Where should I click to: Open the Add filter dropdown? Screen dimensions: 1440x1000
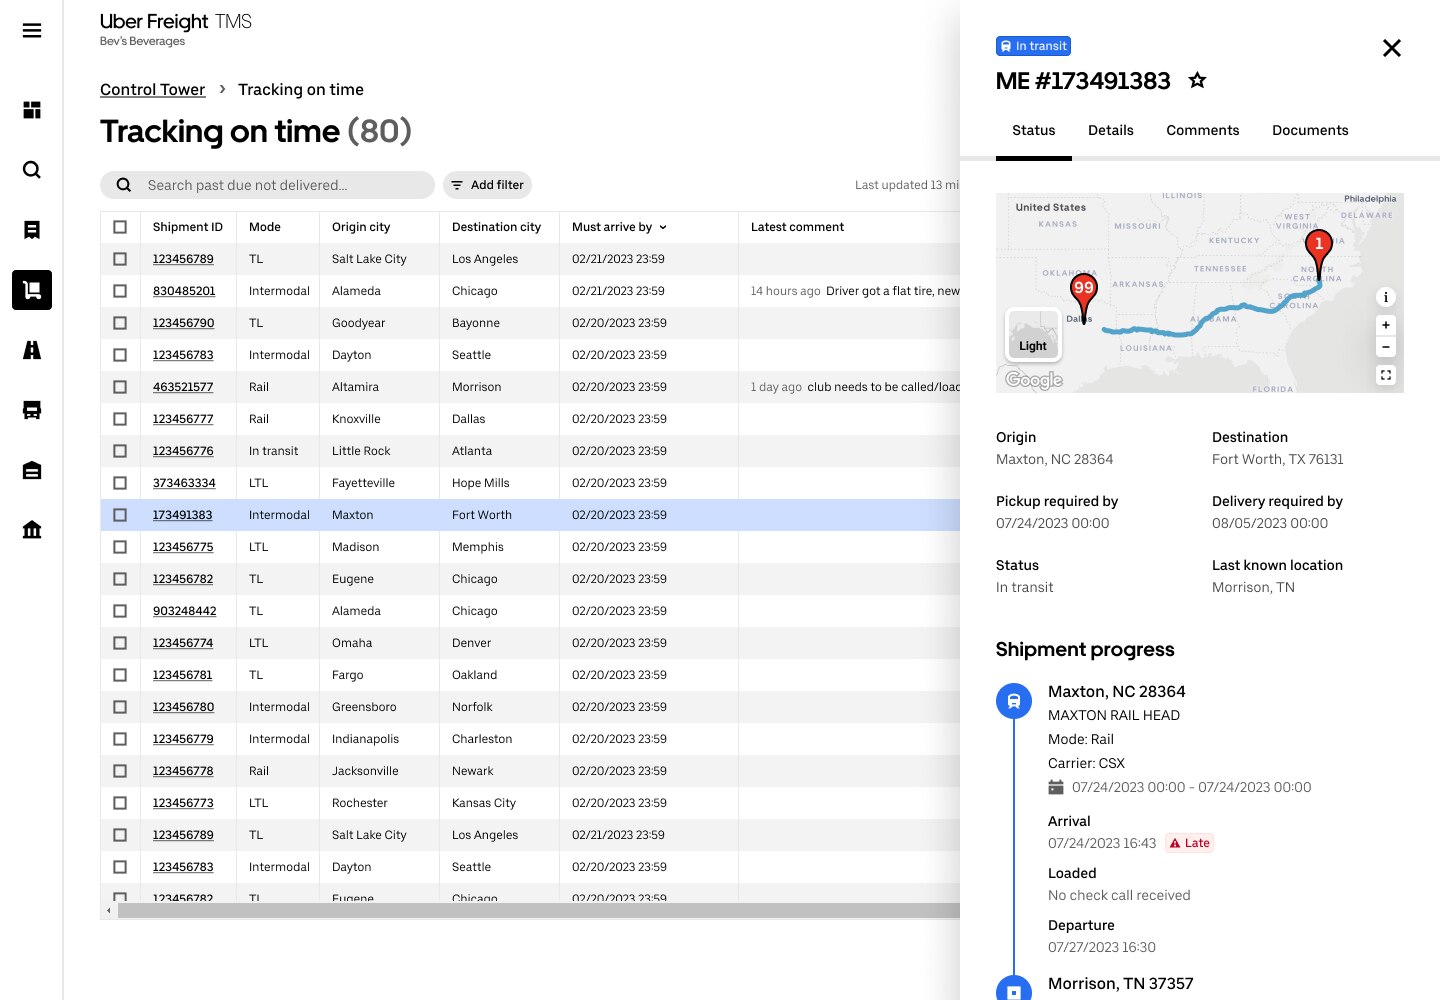point(487,185)
